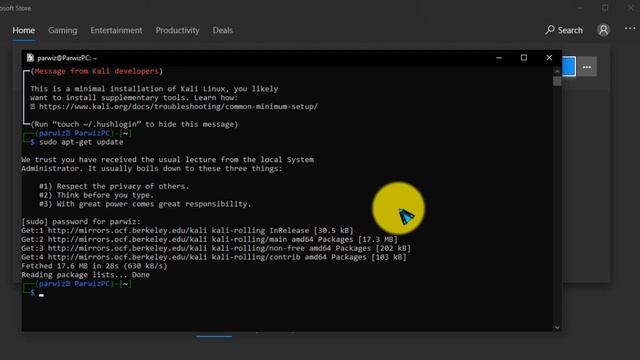Image resolution: width=640 pixels, height=360 pixels.
Task: Click the ellipsis button beside blue Store button
Action: (x=587, y=67)
